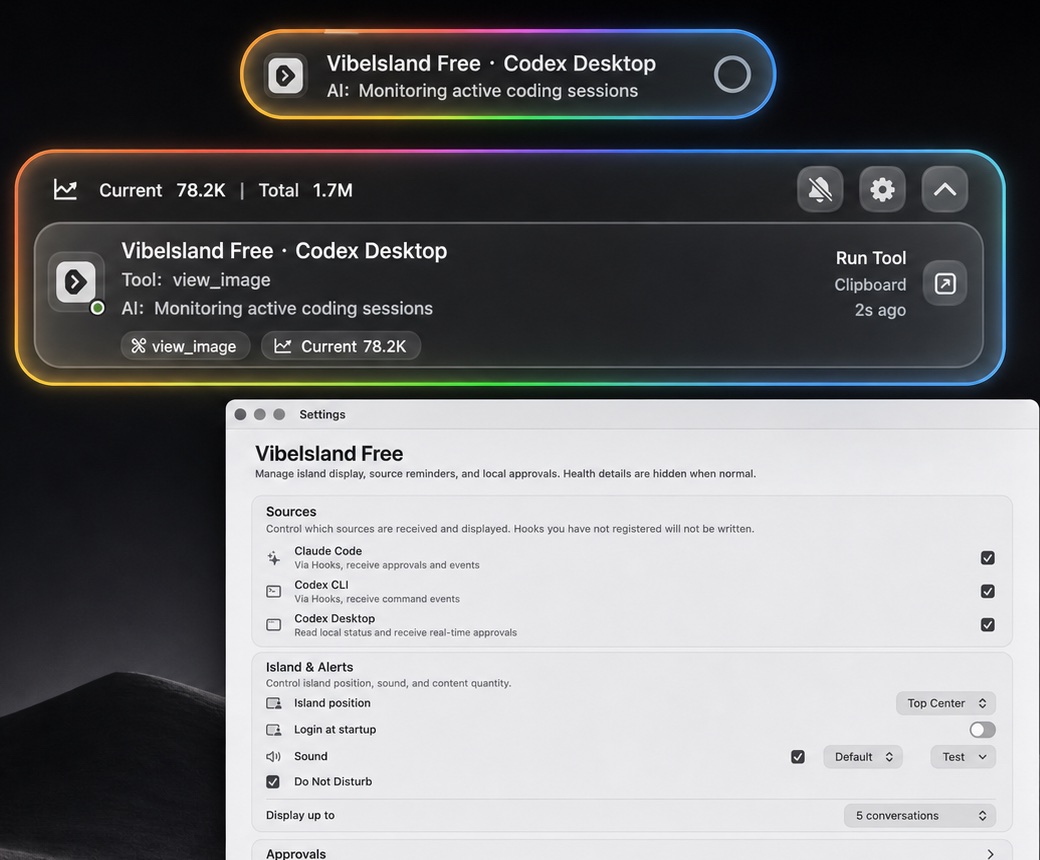Open the Test sound dropdown
Screen dimensions: 1040x860
coord(963,757)
